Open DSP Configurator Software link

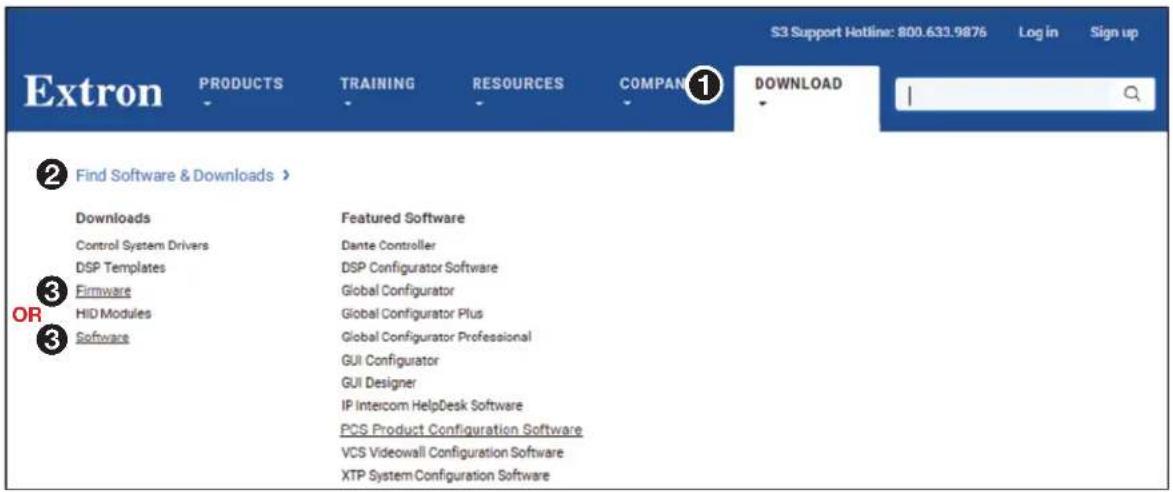419,267
